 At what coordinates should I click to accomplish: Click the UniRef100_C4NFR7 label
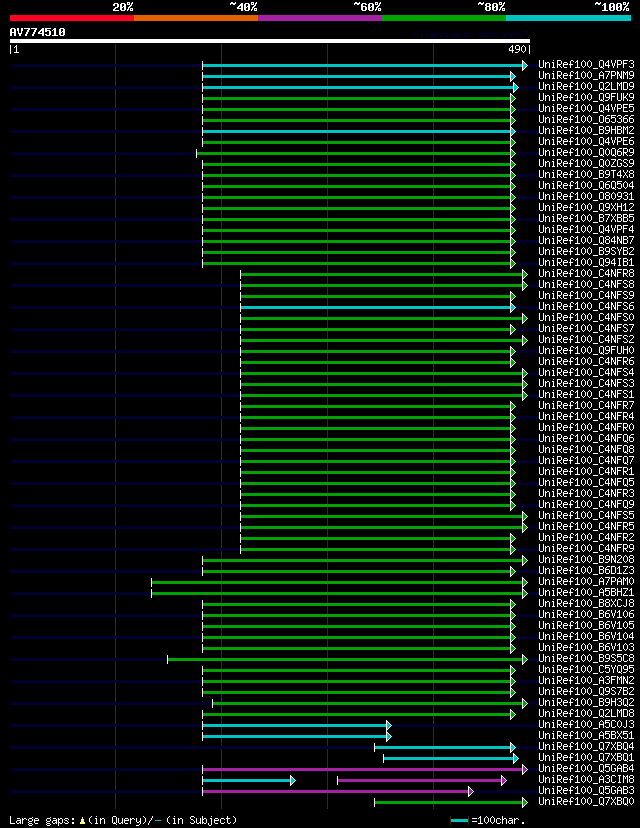[586, 406]
